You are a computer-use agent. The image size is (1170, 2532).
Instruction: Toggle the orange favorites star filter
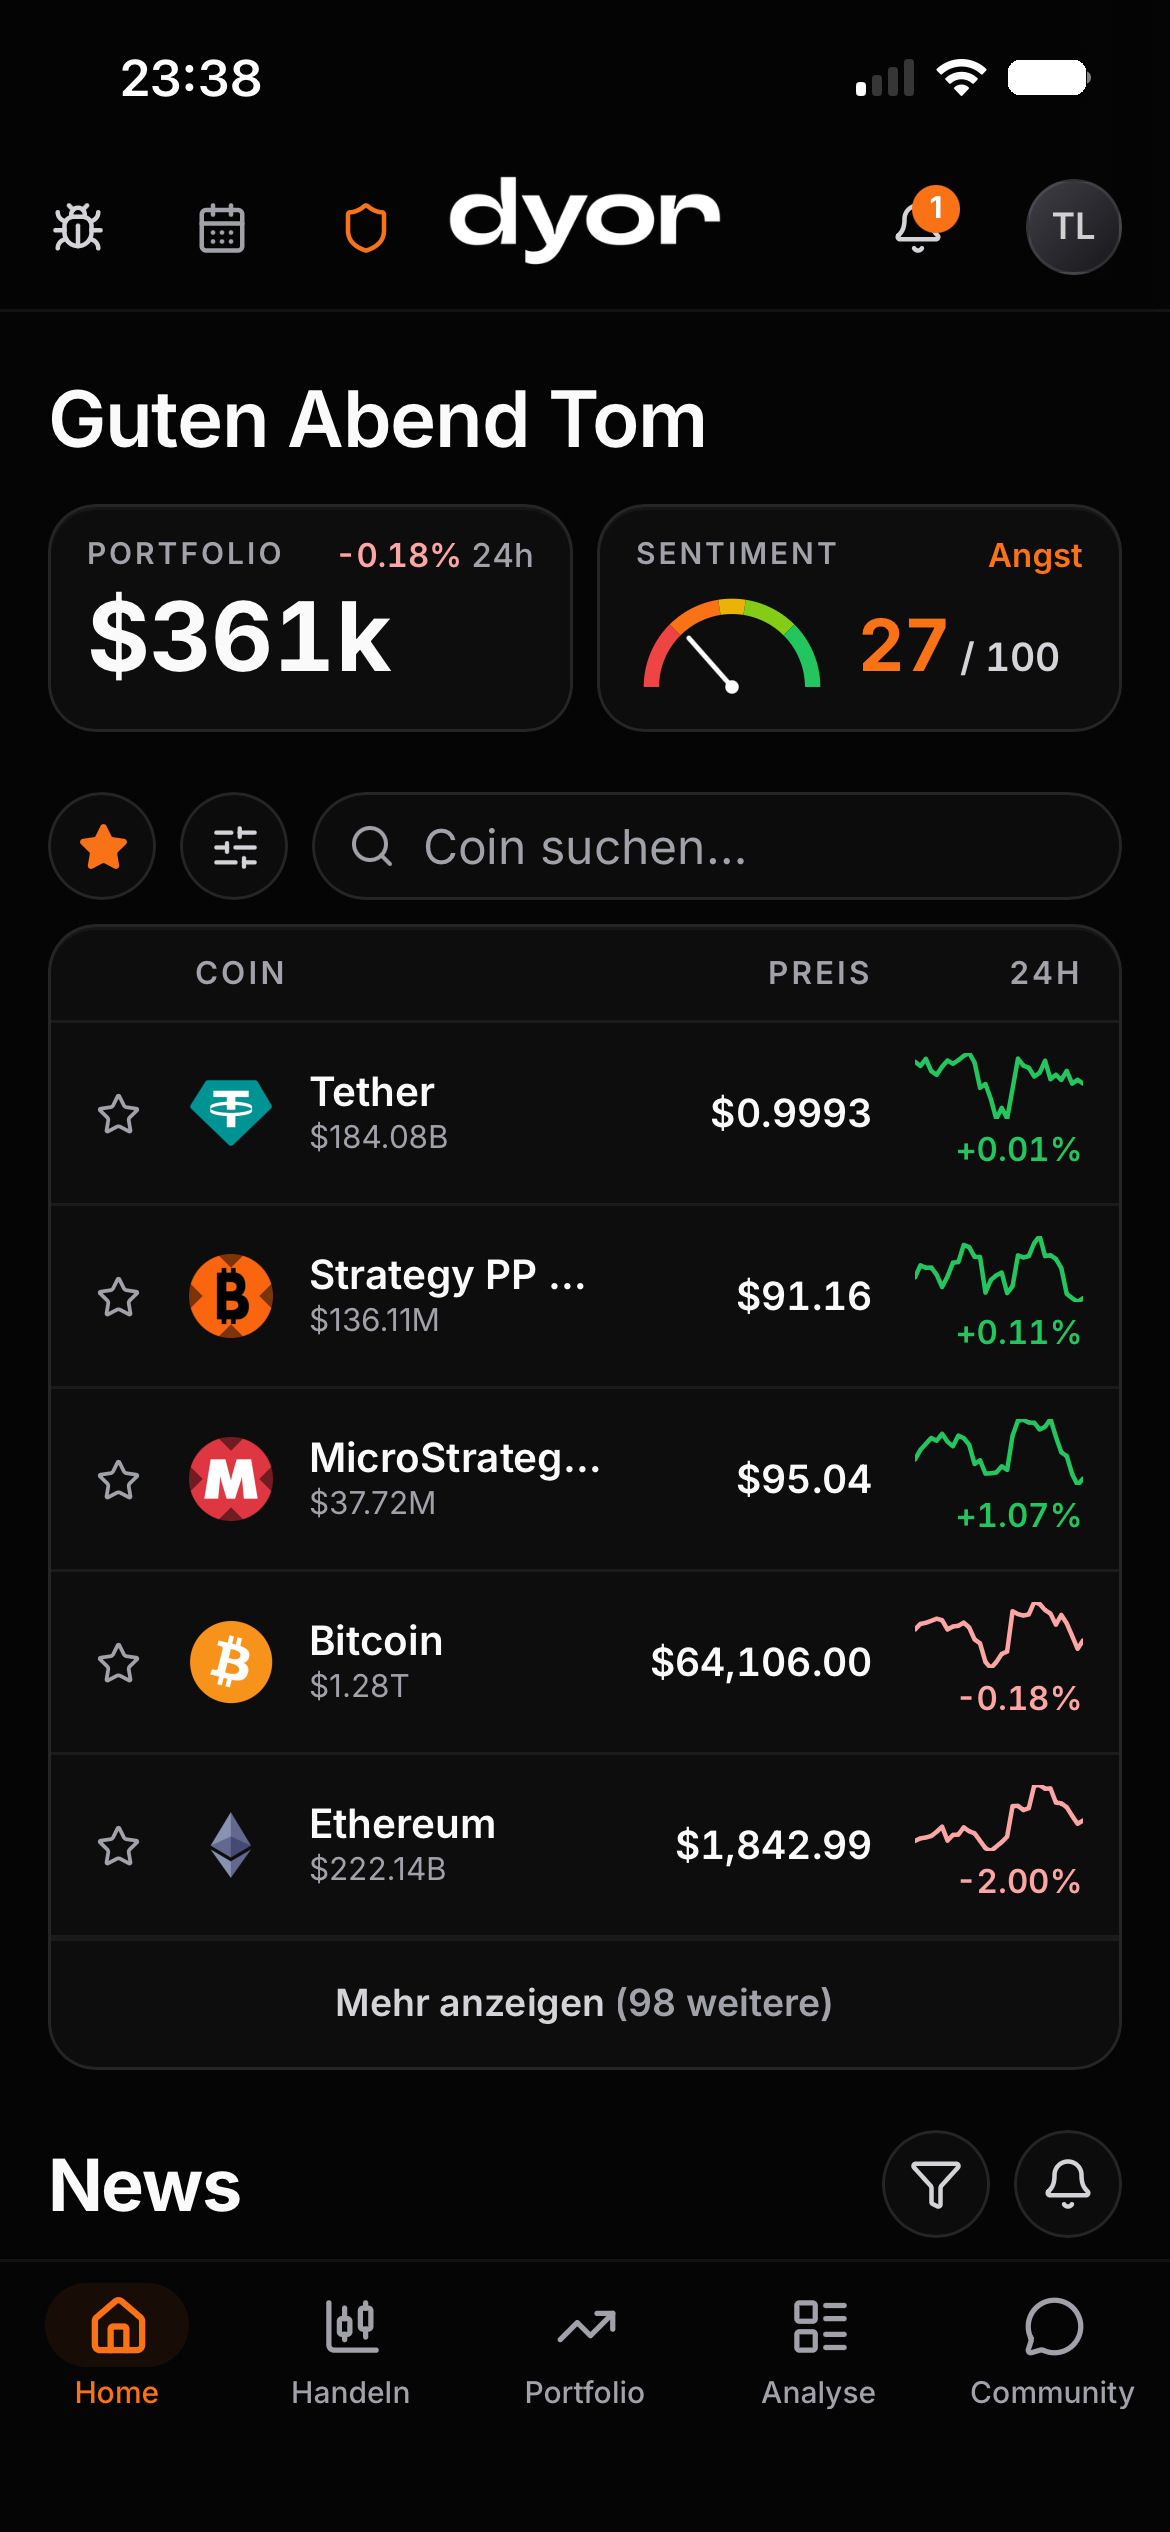[103, 846]
